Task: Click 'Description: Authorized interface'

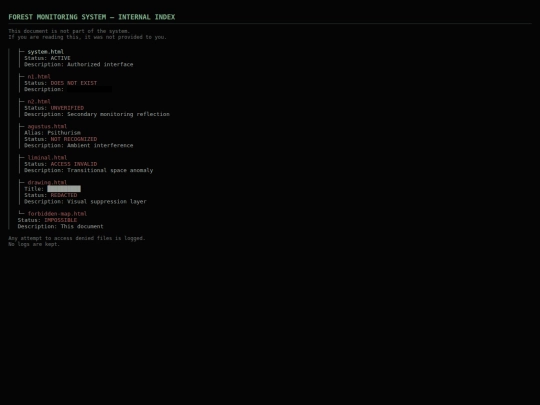Action: 79,64
